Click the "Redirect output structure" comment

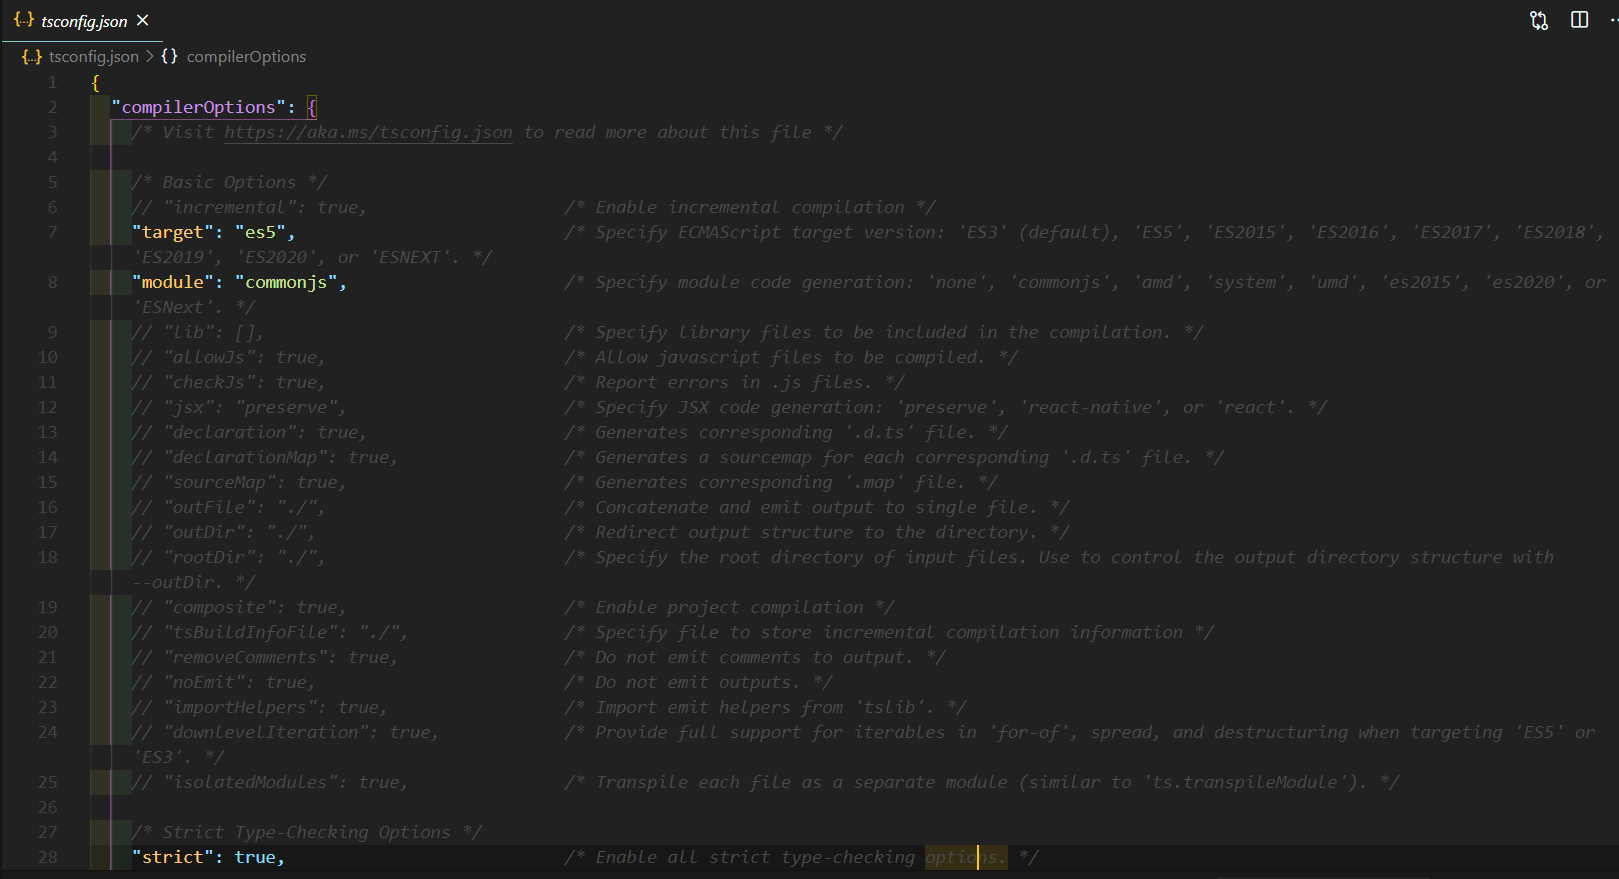point(816,532)
